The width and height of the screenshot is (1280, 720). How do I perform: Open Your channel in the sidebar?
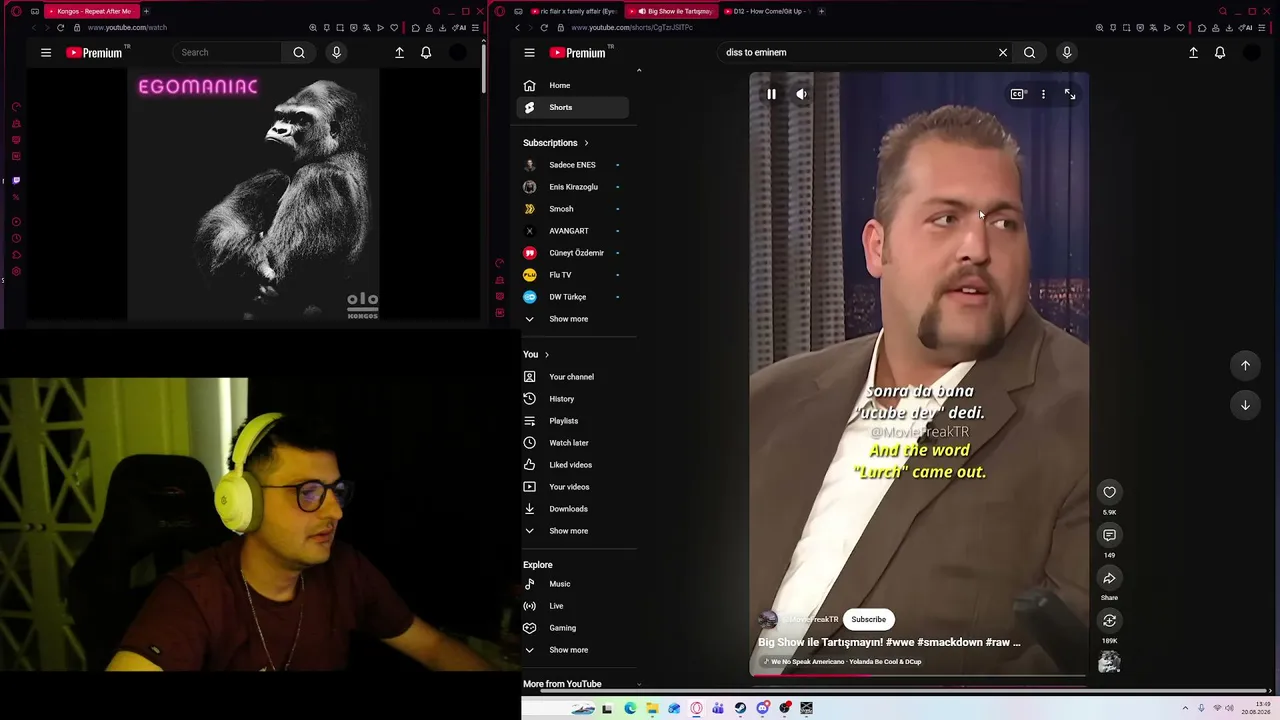pyautogui.click(x=573, y=377)
